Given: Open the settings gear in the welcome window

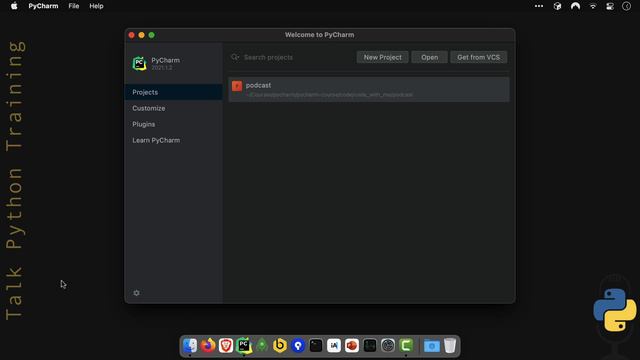Looking at the screenshot, I should click(136, 293).
